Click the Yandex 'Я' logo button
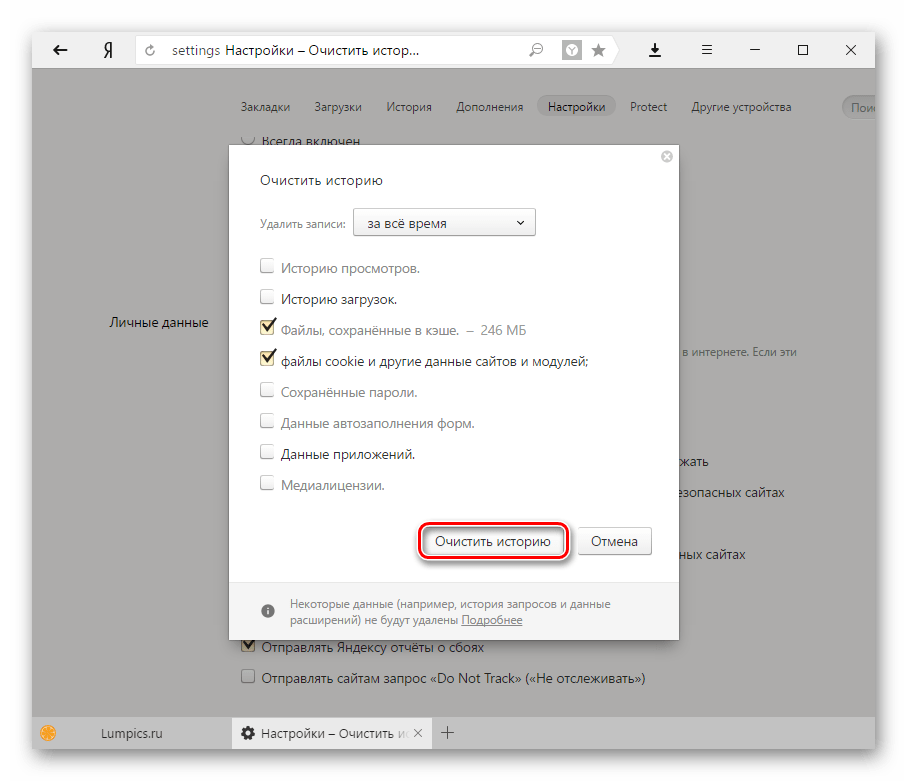 108,50
